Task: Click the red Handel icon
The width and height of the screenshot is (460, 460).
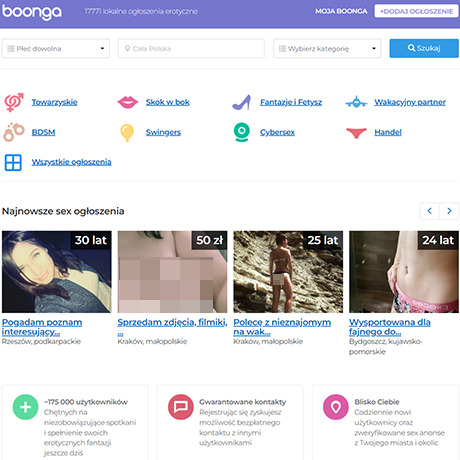Action: [x=356, y=133]
